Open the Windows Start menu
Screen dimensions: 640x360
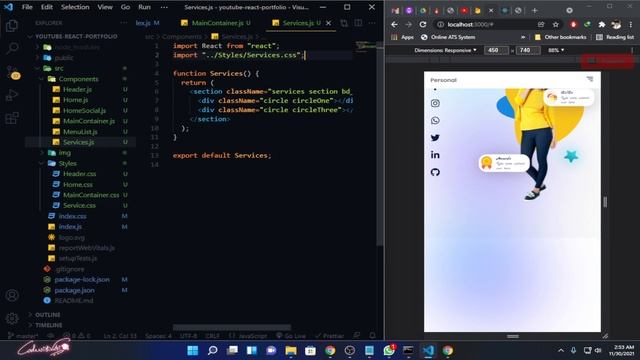pos(193,350)
